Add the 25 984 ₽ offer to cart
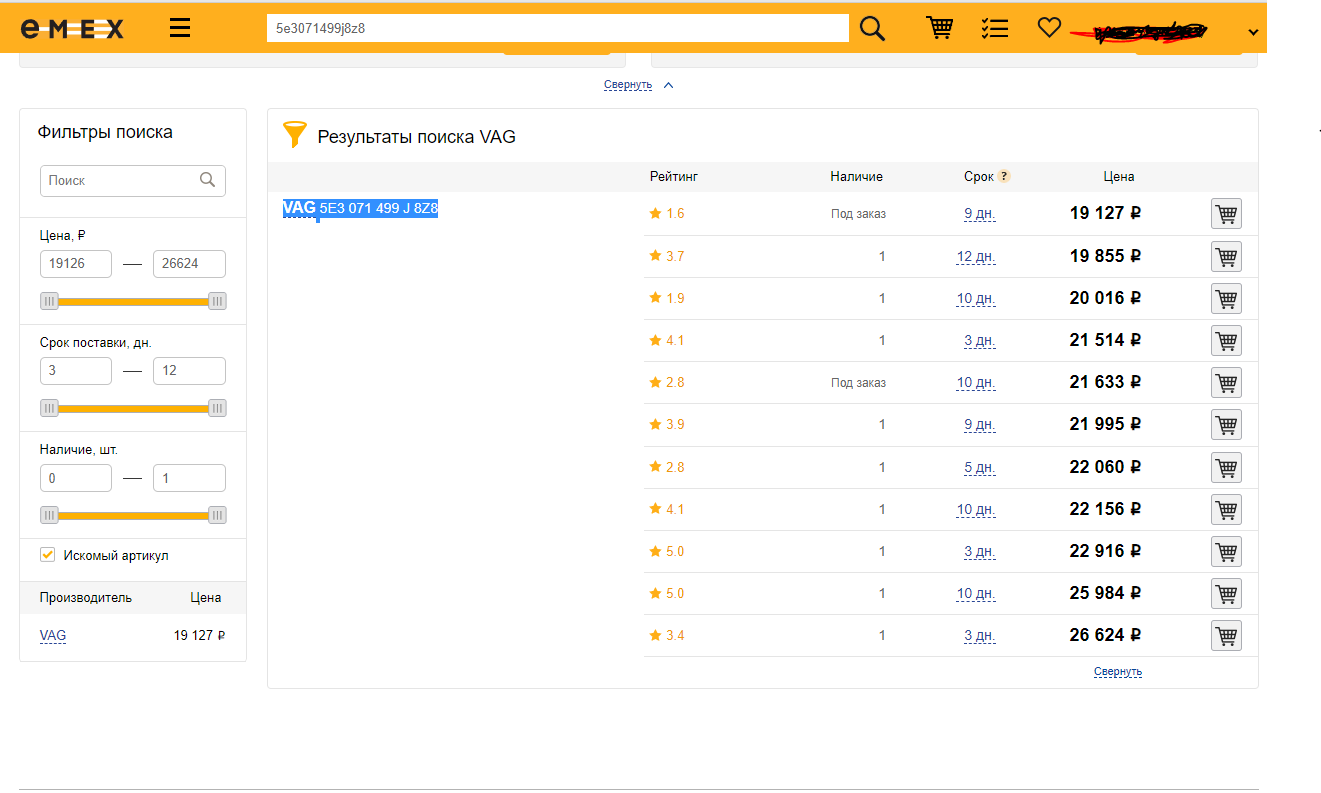 pos(1226,593)
